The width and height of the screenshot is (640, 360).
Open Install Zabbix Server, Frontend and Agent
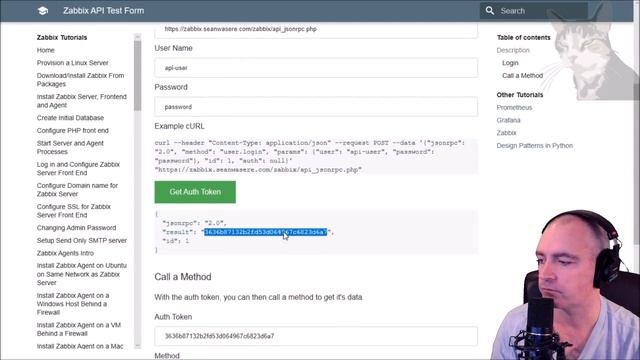tap(82, 101)
